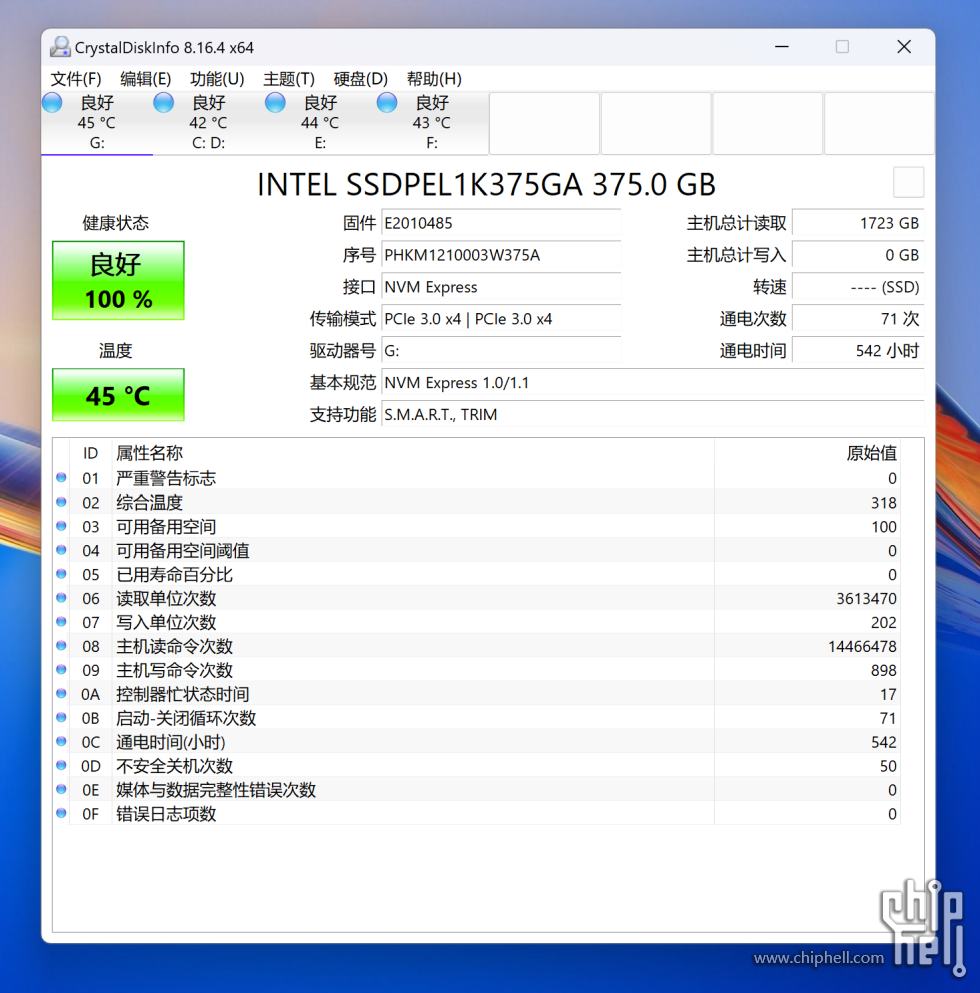Image resolution: width=980 pixels, height=993 pixels.
Task: Open the 功能(U) menu
Action: pyautogui.click(x=217, y=79)
